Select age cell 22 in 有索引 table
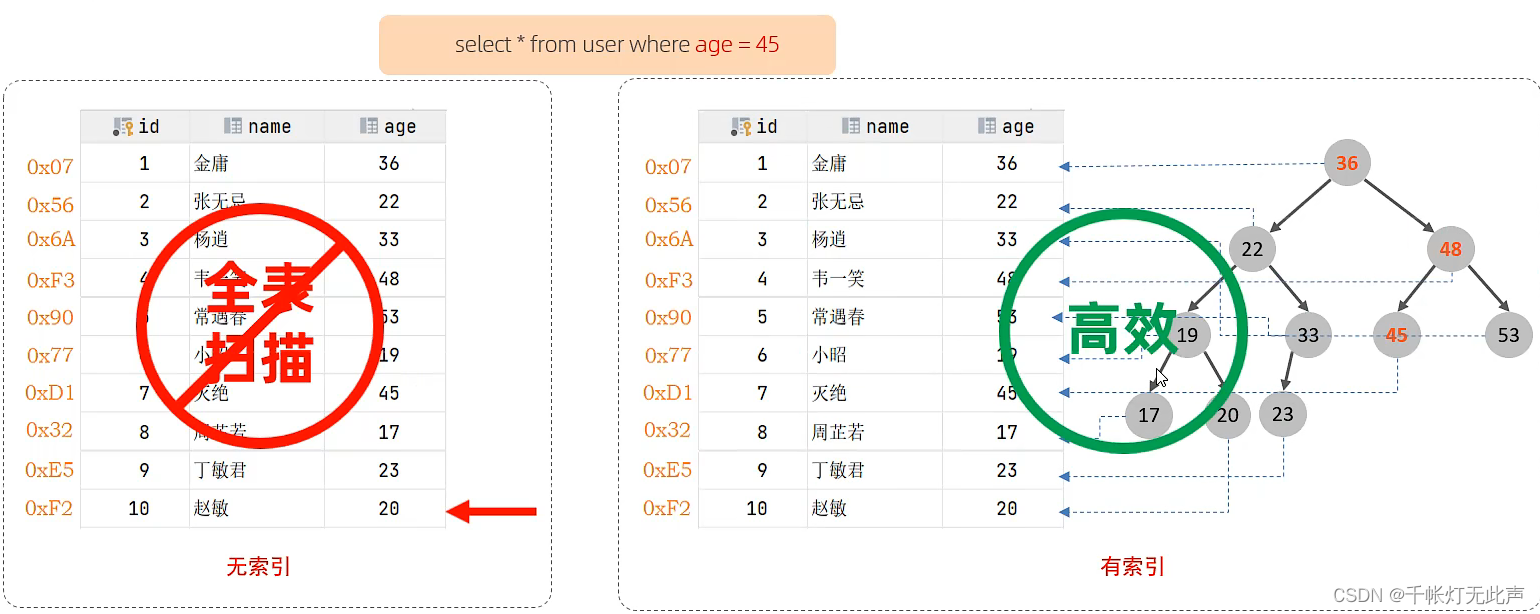 1003,201
